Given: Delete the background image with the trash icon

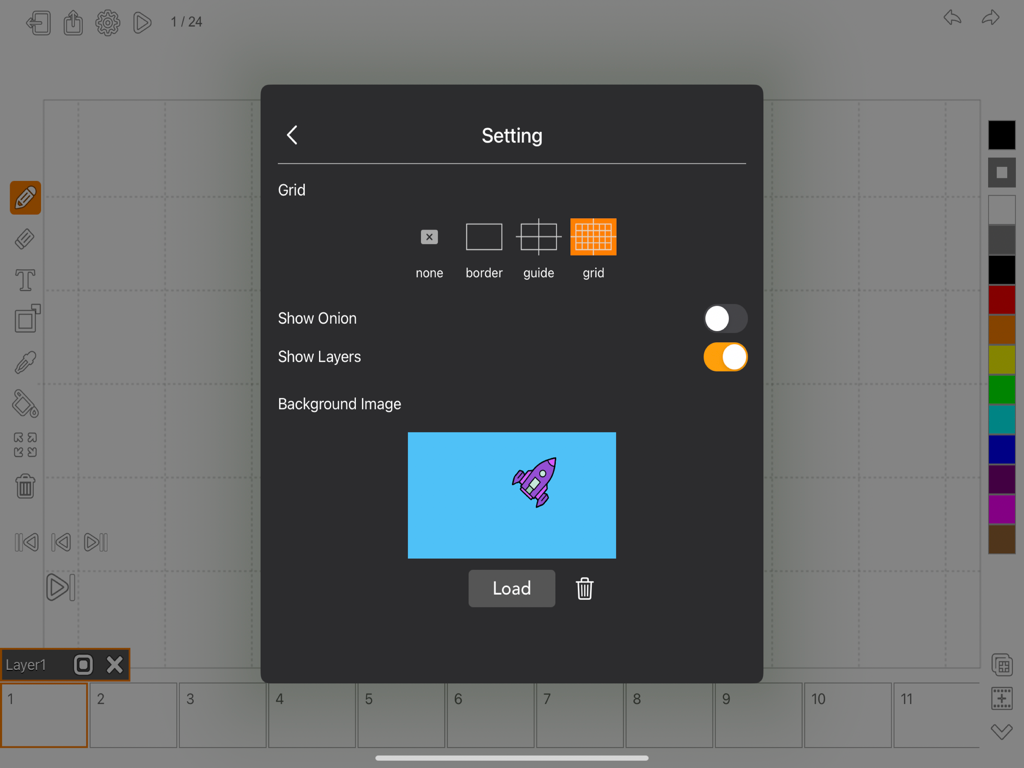Looking at the screenshot, I should pos(585,588).
